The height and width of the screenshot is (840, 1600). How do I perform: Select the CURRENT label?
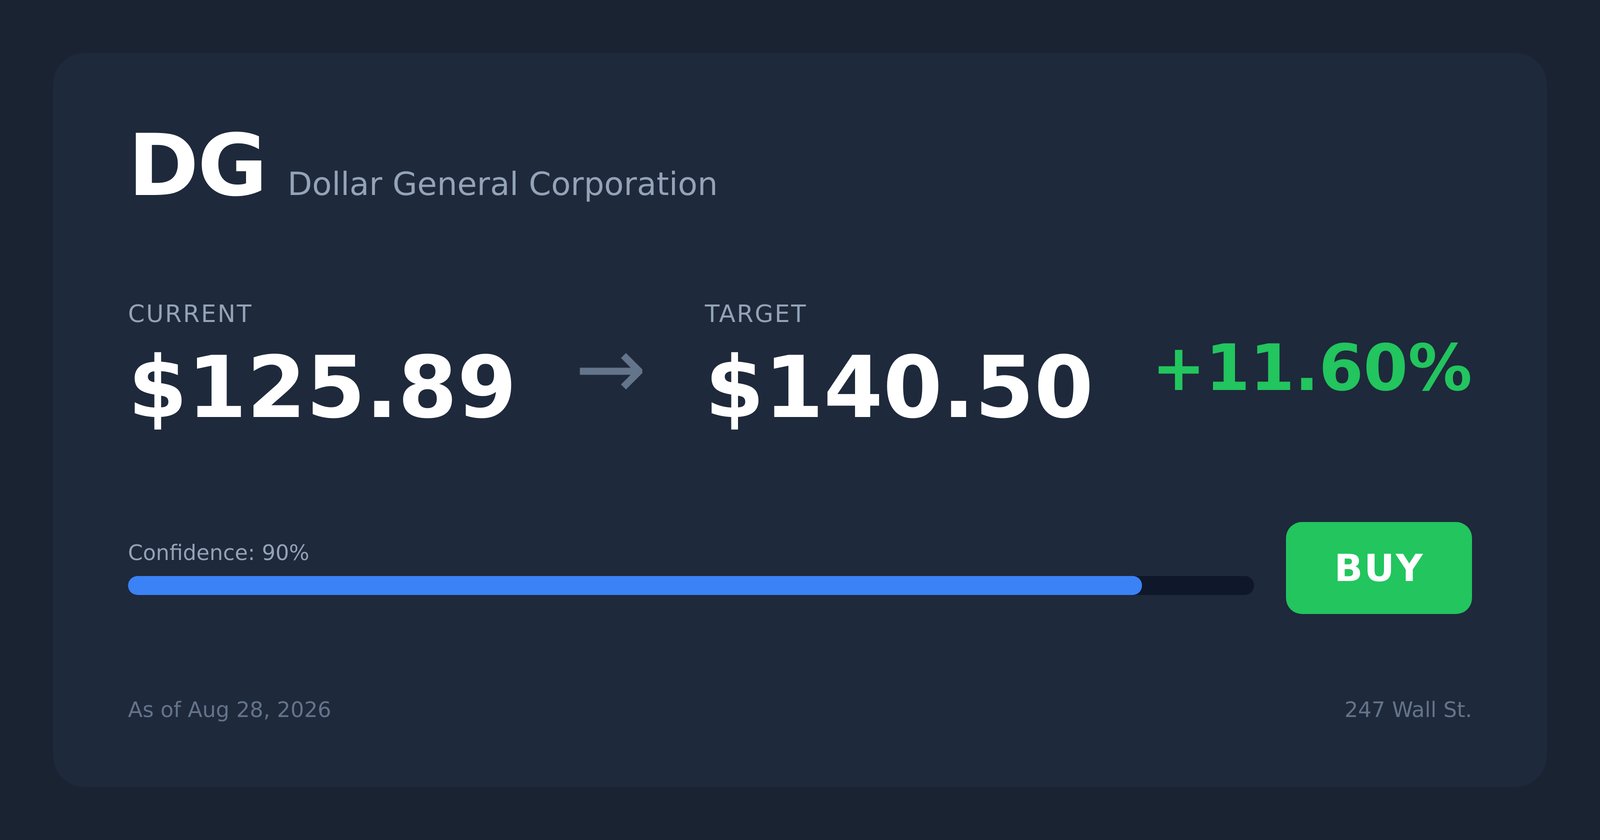point(190,314)
